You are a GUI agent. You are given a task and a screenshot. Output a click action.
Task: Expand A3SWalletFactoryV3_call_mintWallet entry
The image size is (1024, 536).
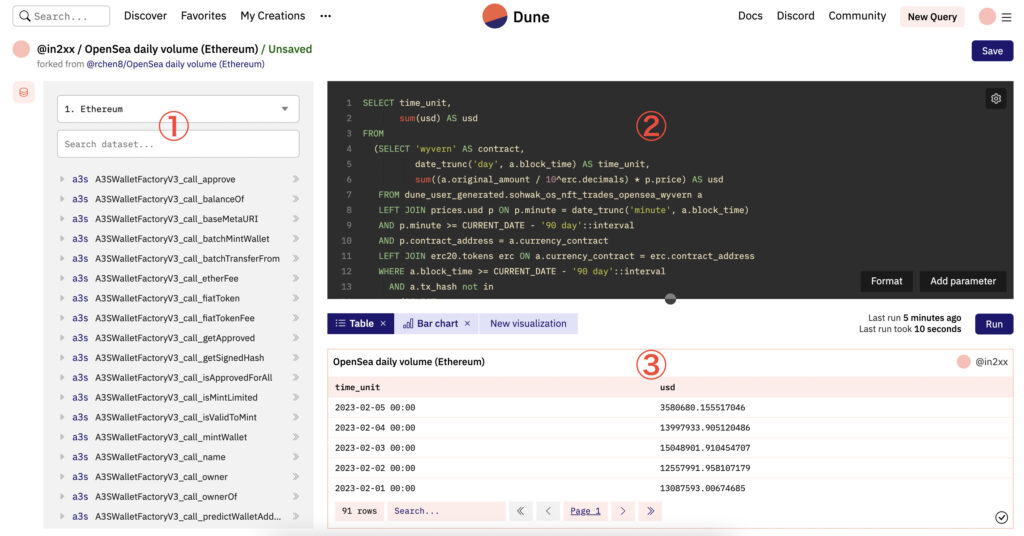click(x=295, y=437)
